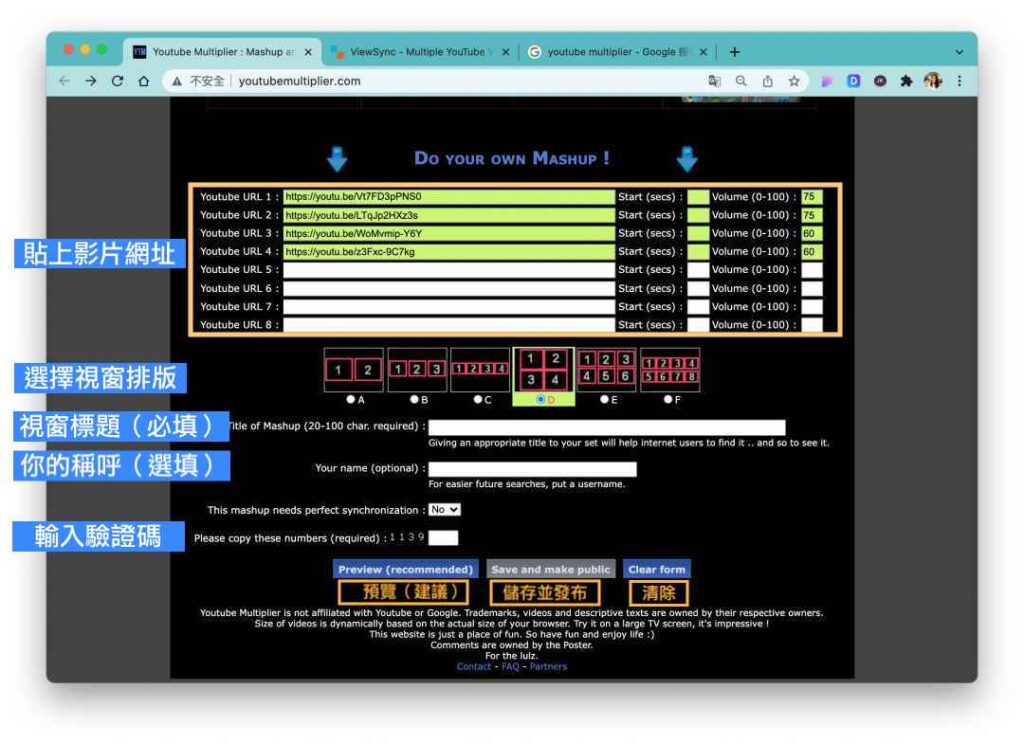Click the two-video layout A thumbnail

coord(353,370)
